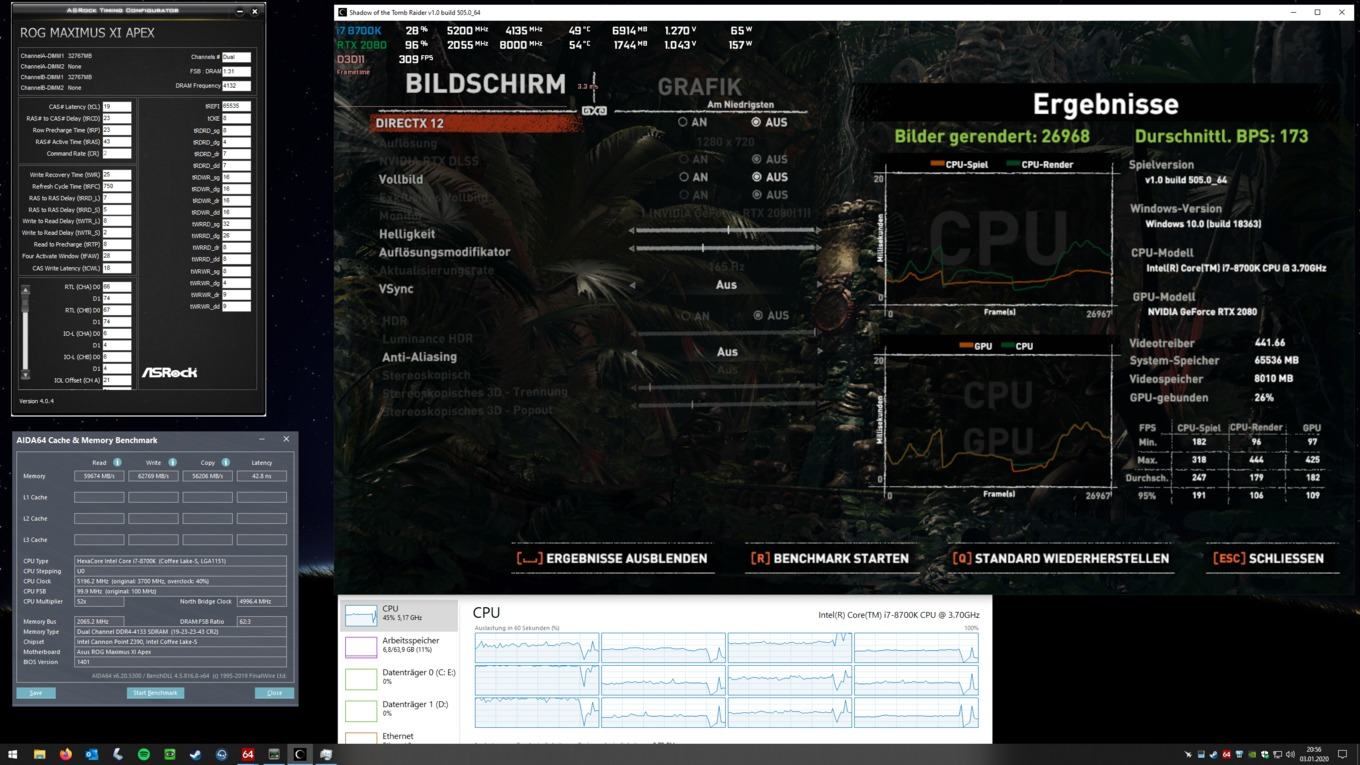The width and height of the screenshot is (1360, 765).
Task: Click the tREFI value field
Action: click(x=236, y=105)
